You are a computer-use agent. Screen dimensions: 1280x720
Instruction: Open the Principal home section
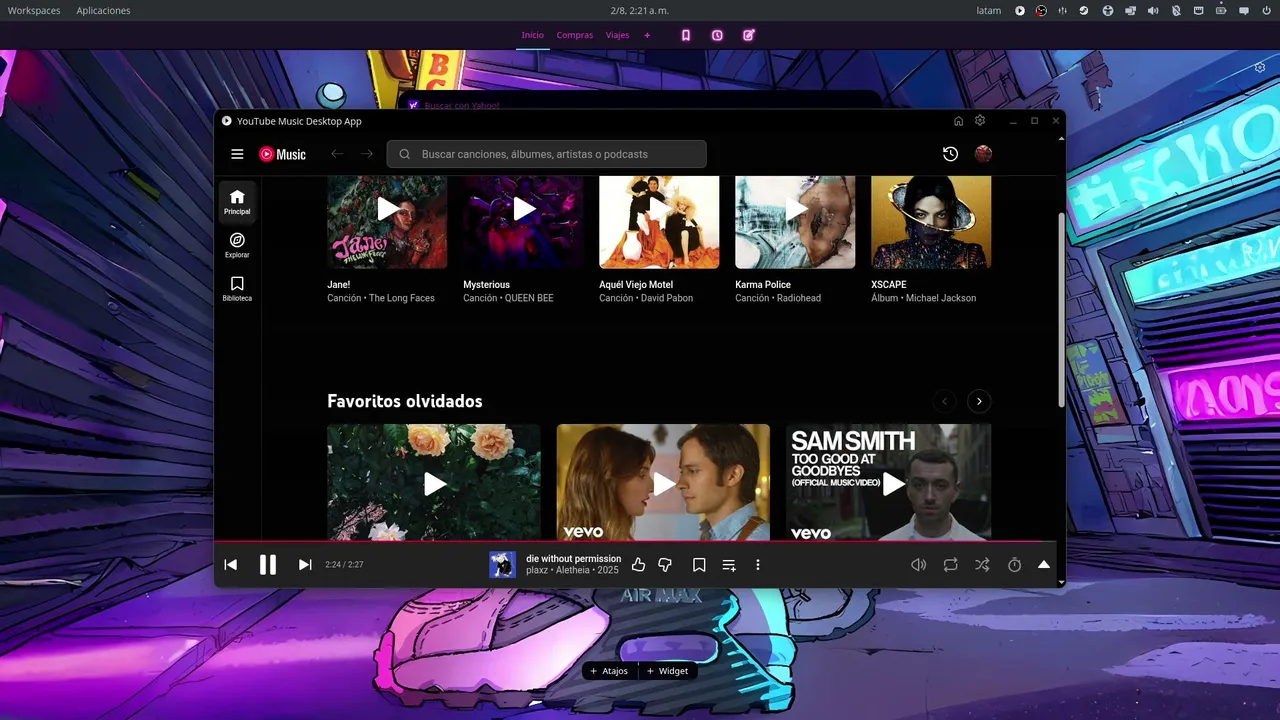tap(237, 201)
